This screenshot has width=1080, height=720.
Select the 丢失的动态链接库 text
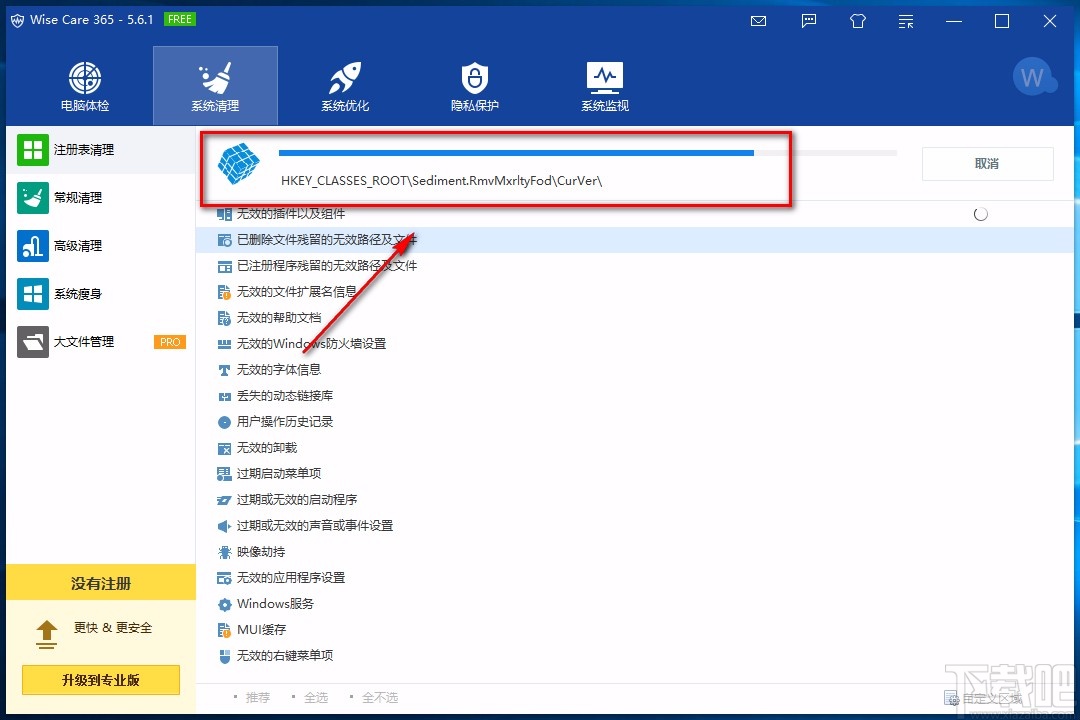click(x=285, y=395)
